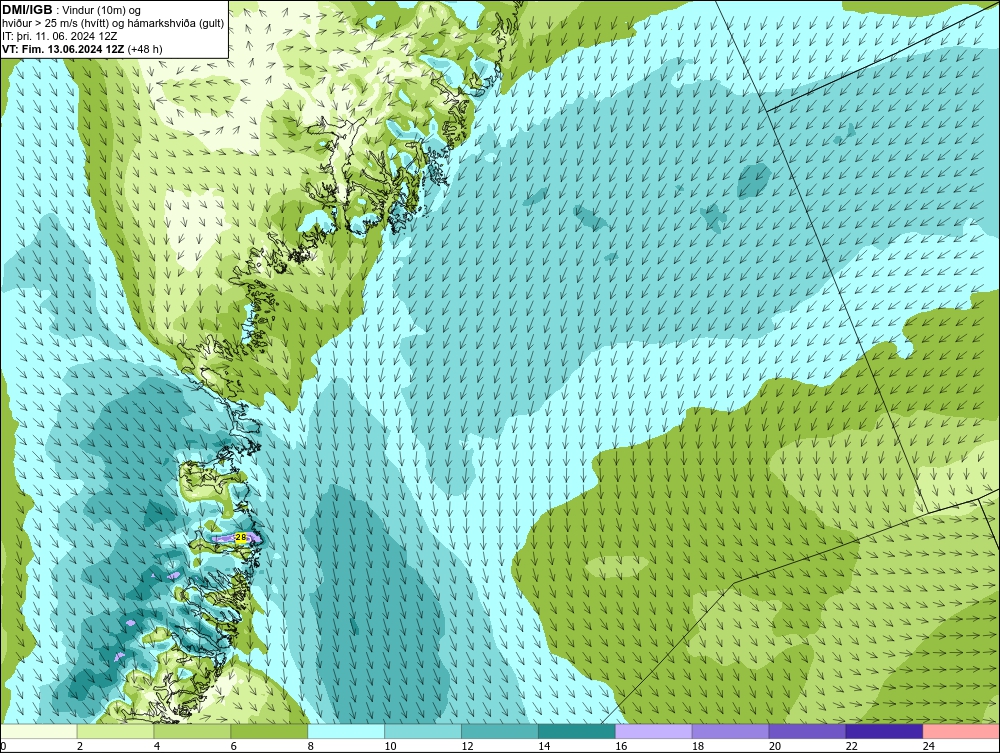Click the 8–10 m/s pale cyan legend swatch
The image size is (1000, 753).
[346, 731]
